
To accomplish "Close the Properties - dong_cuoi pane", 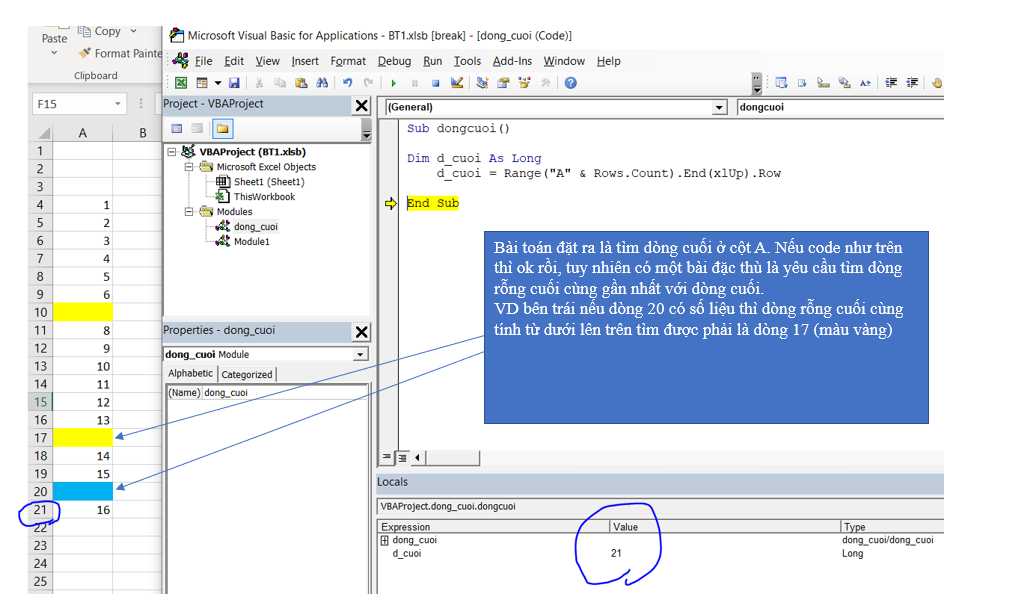I will 361,331.
